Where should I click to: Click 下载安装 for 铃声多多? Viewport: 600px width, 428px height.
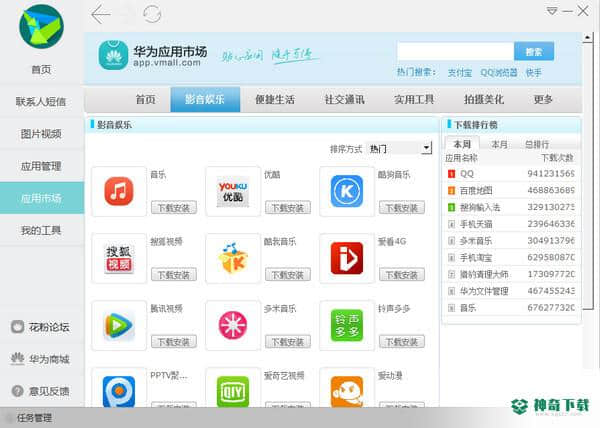pyautogui.click(x=402, y=342)
